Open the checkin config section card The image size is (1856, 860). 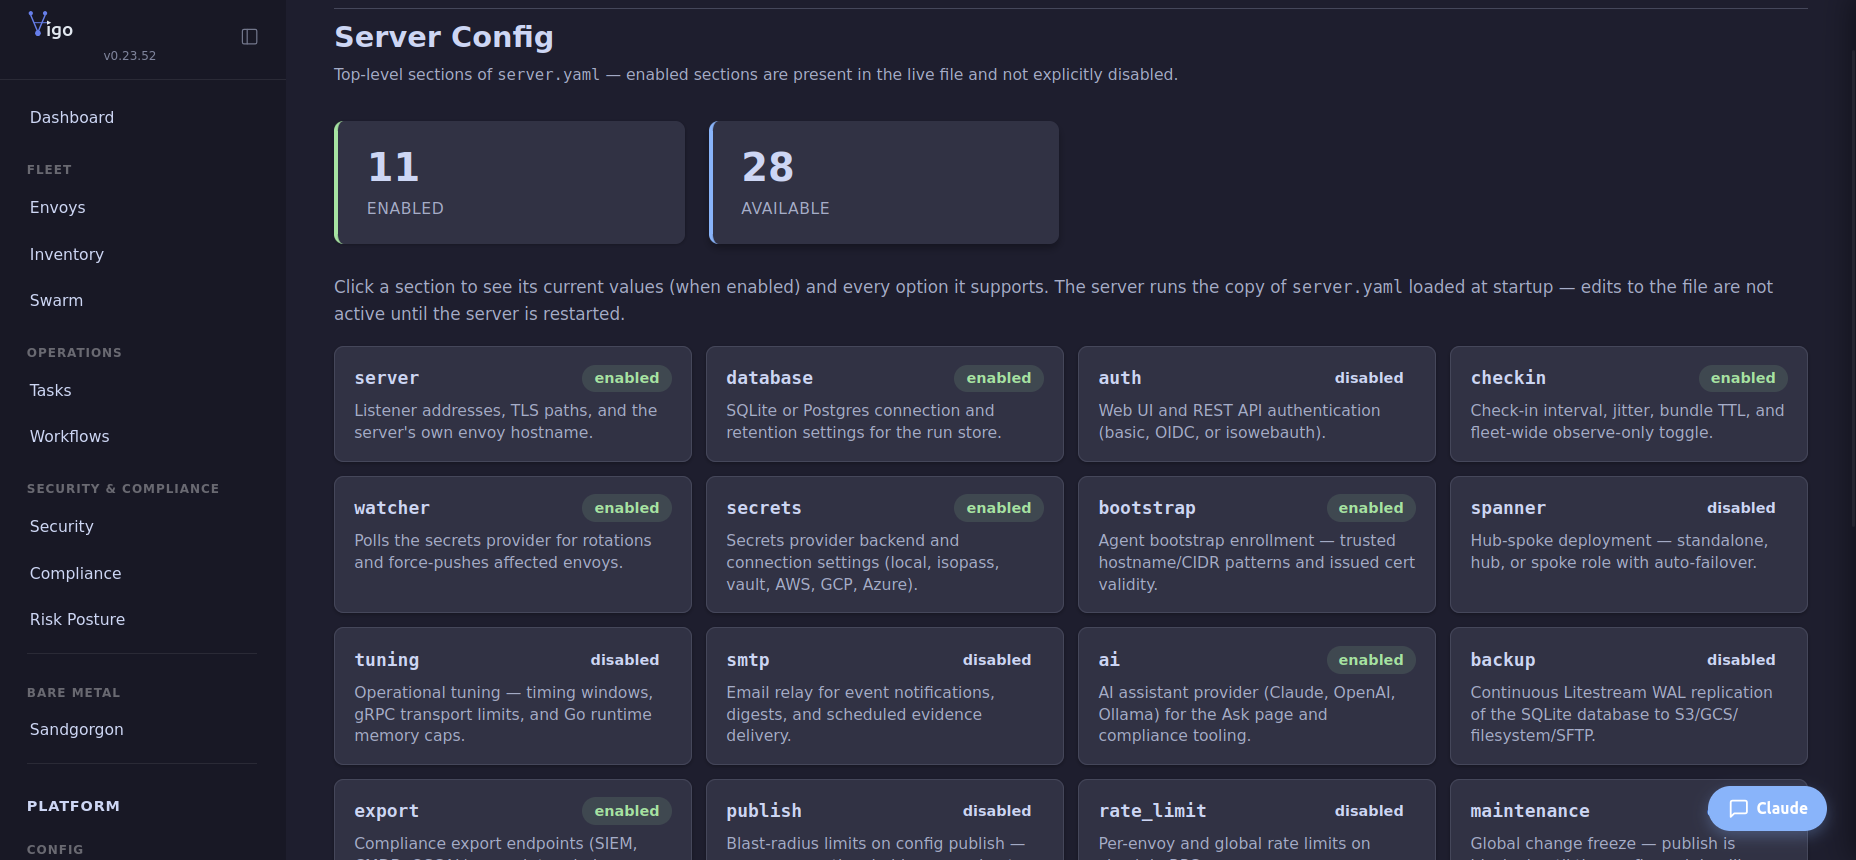(1629, 404)
